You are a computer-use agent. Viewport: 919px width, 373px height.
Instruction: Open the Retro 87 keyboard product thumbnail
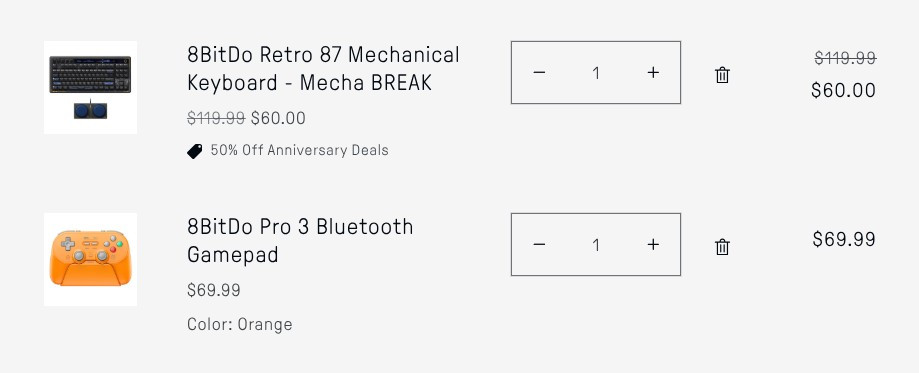(90, 87)
